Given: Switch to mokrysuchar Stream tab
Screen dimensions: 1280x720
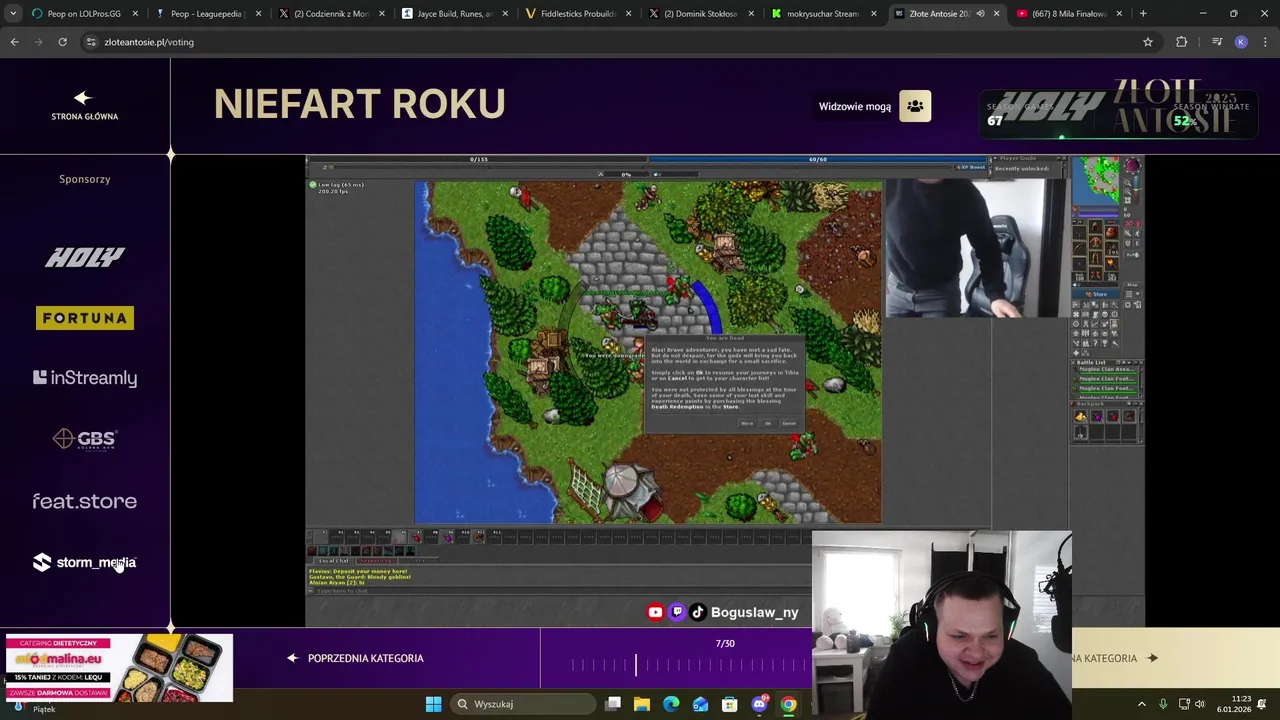Looking at the screenshot, I should pyautogui.click(x=823, y=14).
